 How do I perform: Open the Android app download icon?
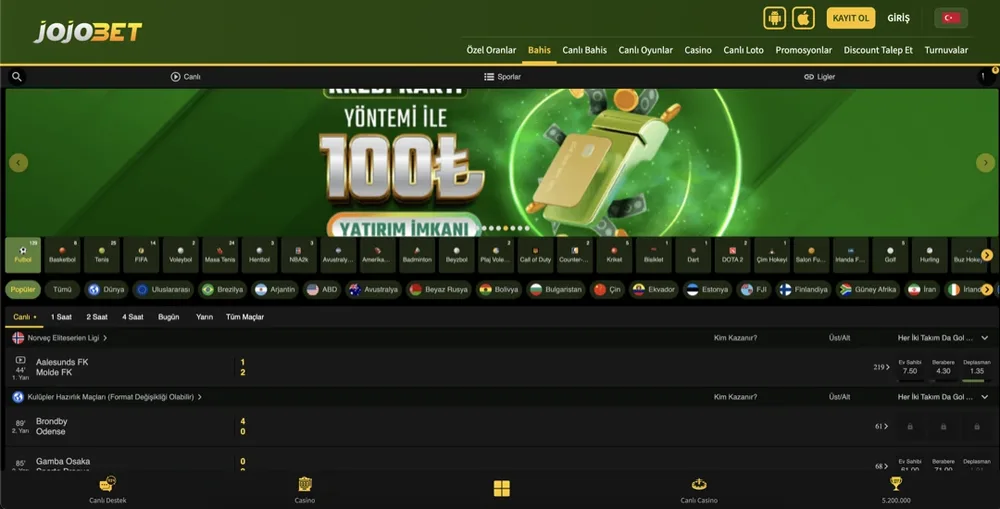[x=774, y=18]
